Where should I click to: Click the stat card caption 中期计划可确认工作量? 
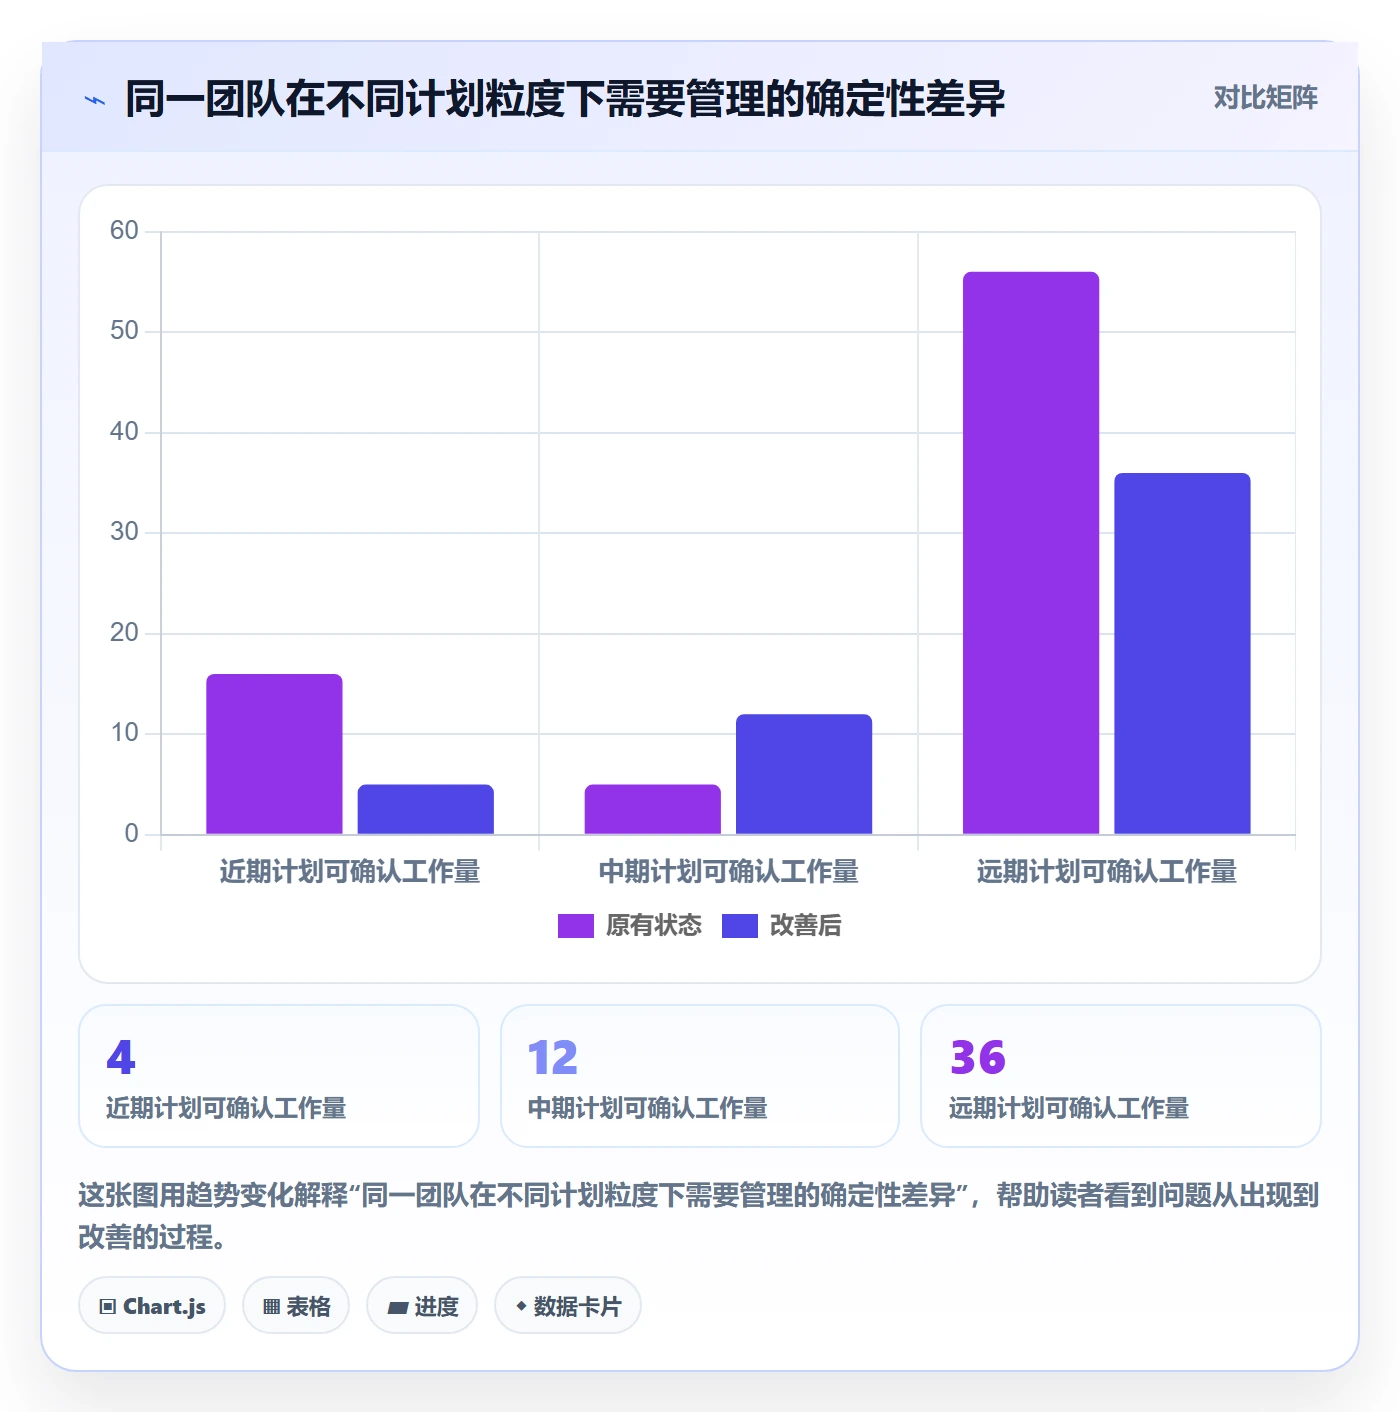[648, 1108]
